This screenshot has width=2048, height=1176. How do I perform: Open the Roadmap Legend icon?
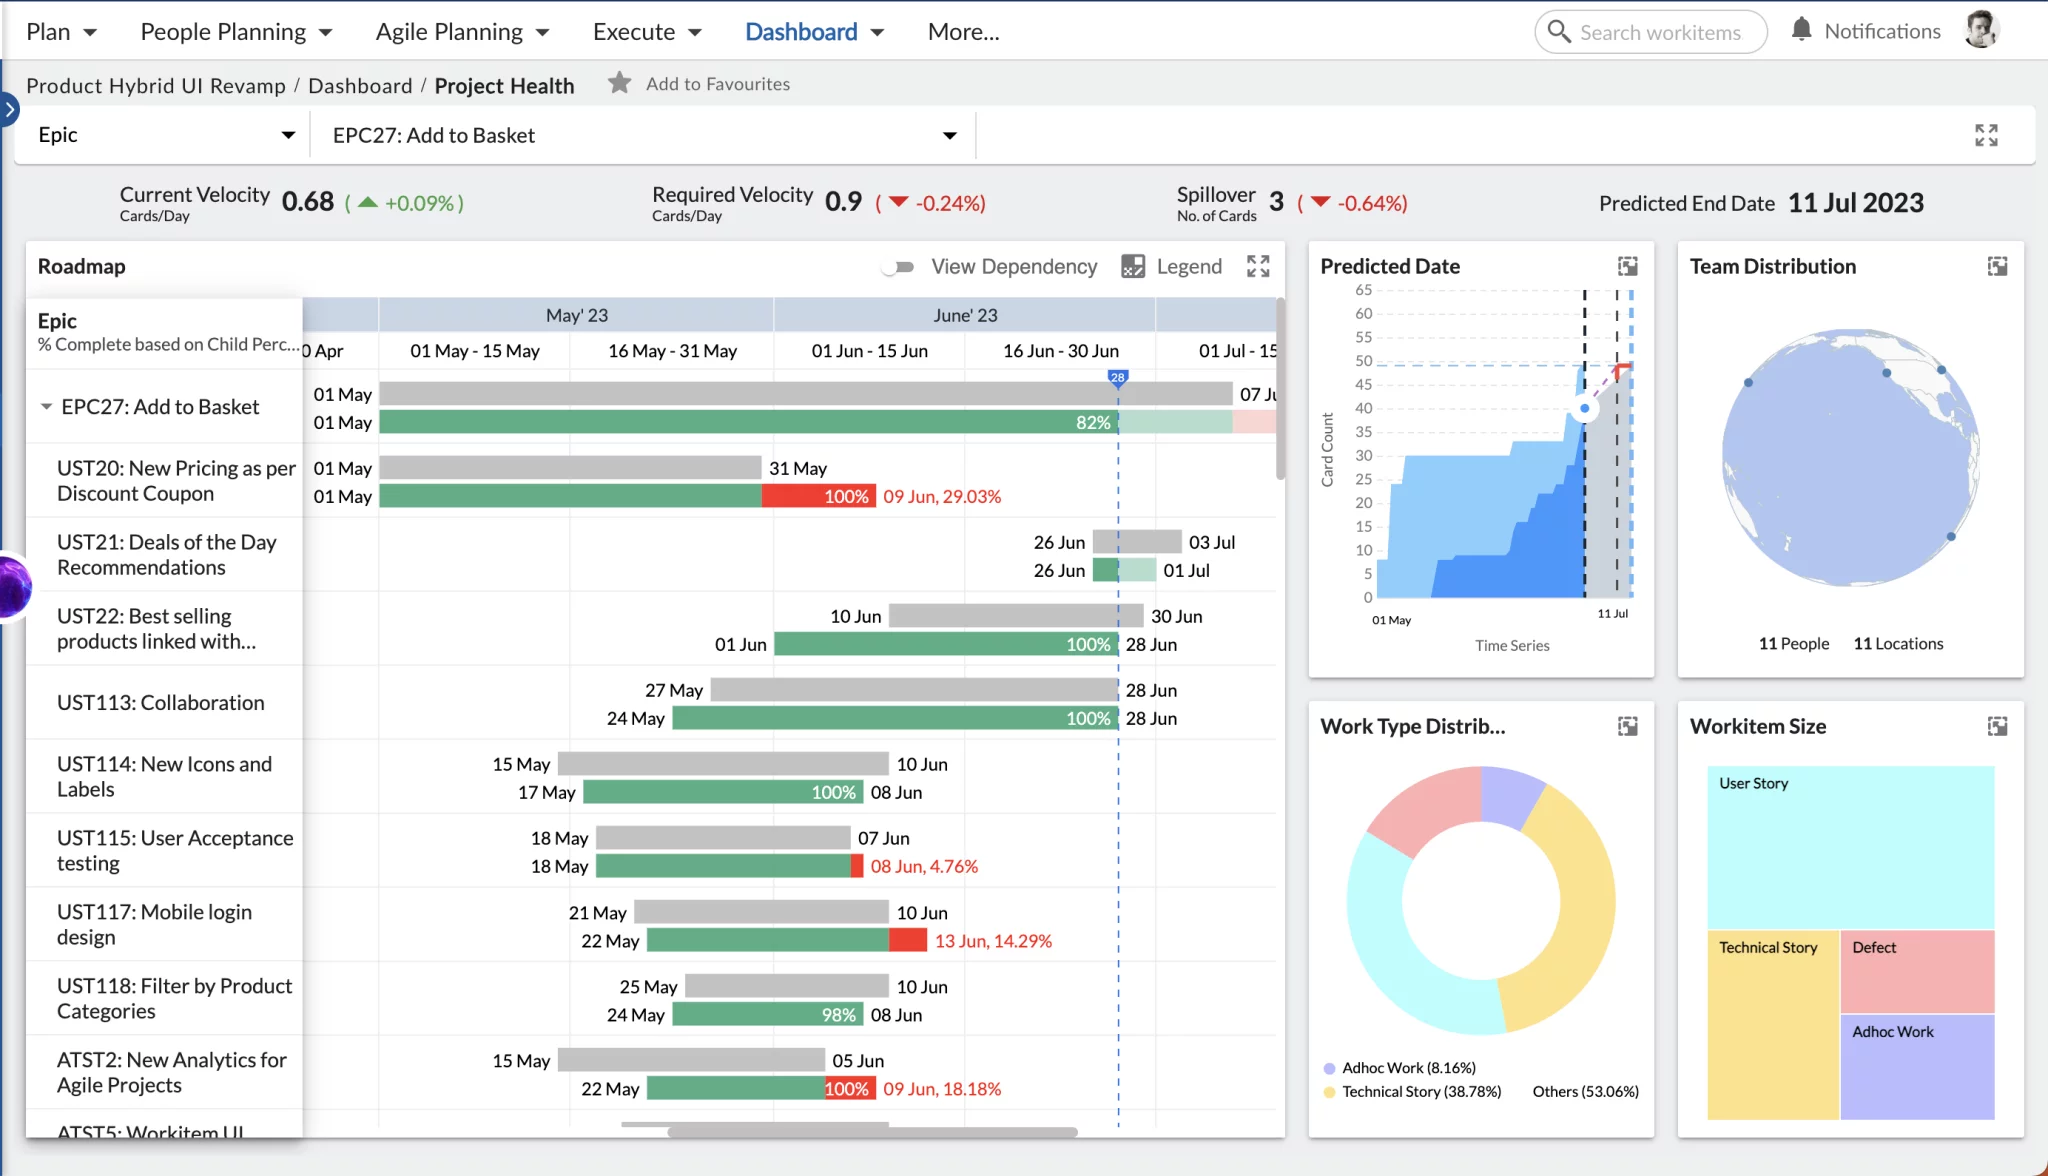1134,266
